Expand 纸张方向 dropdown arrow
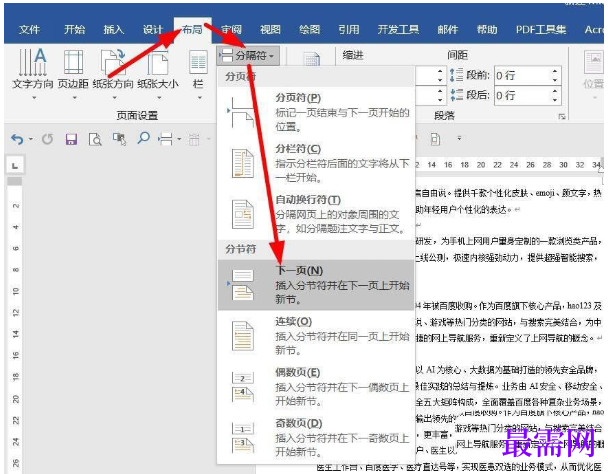The width and height of the screenshot is (614, 474). pos(114,98)
